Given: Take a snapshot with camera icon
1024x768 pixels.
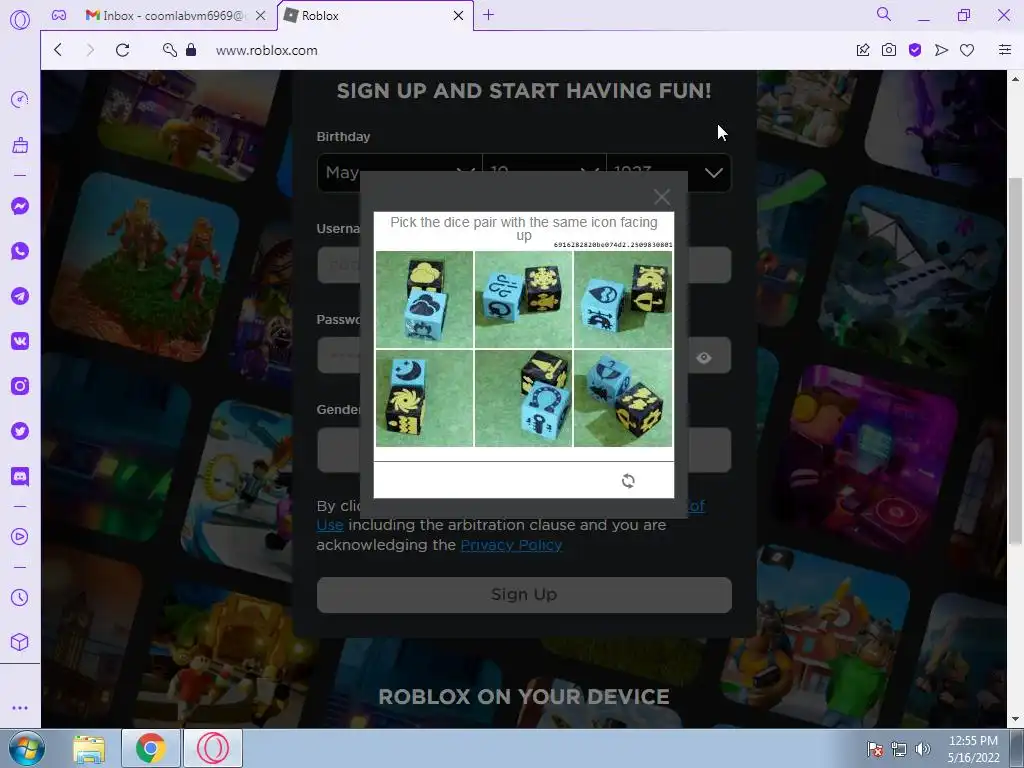Looking at the screenshot, I should (889, 50).
